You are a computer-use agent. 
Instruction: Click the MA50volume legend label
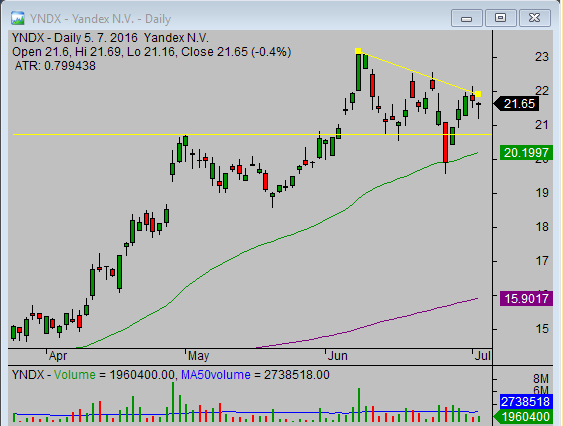216,375
